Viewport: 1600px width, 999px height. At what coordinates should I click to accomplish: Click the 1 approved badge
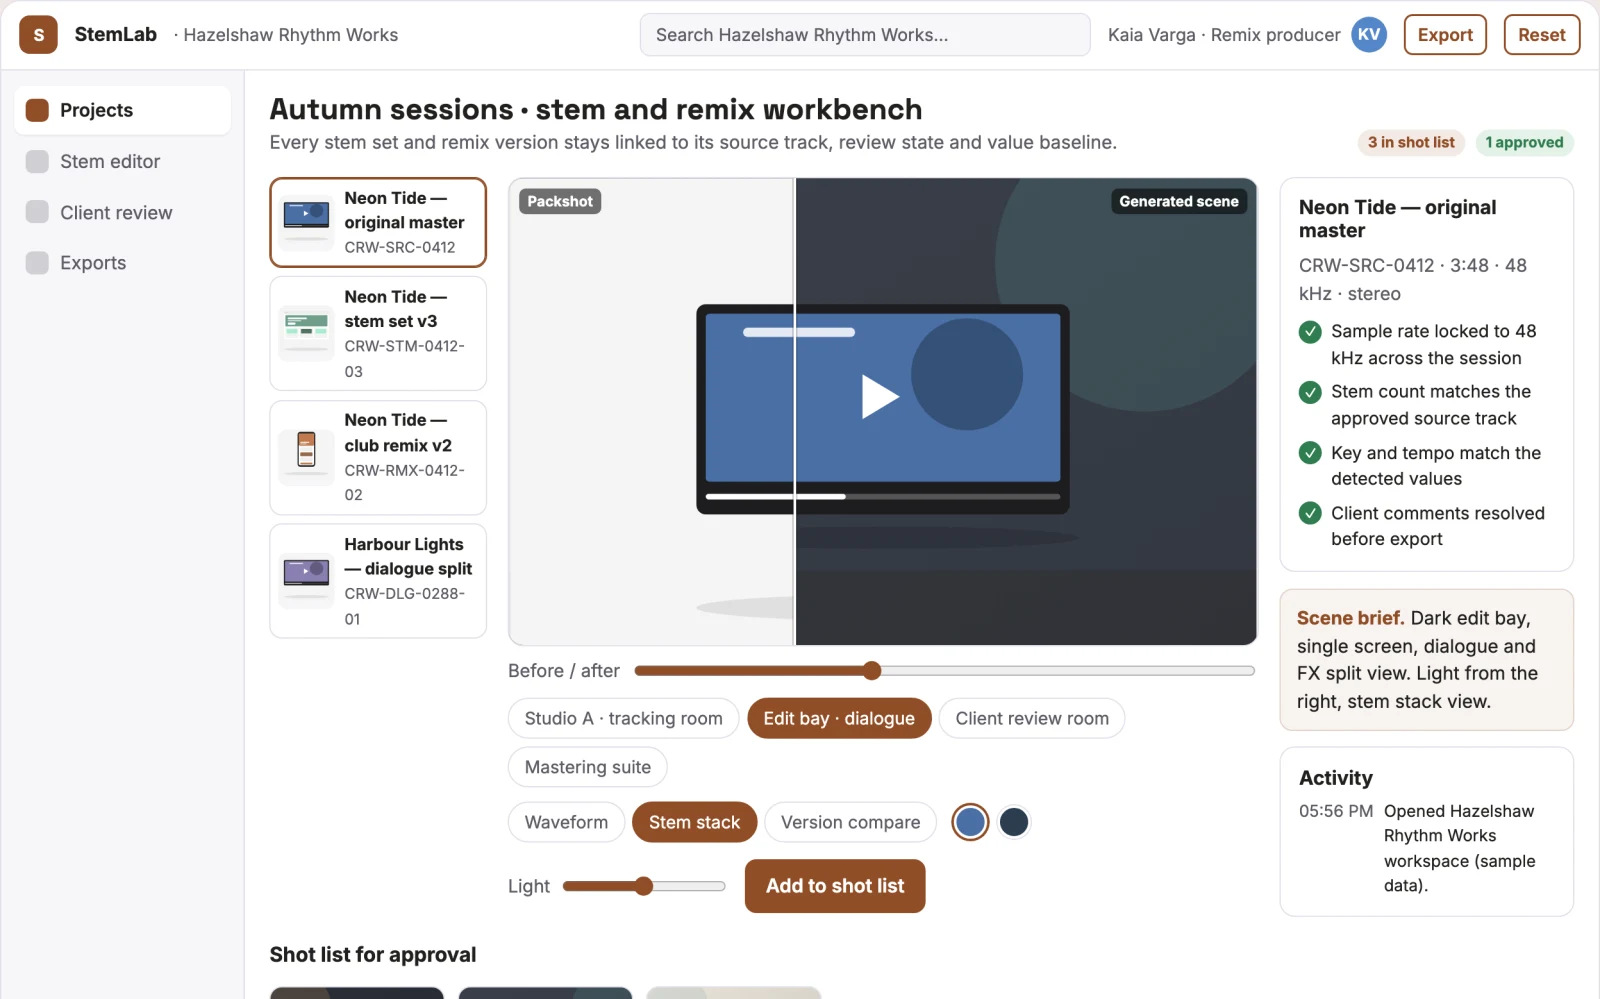1524,142
